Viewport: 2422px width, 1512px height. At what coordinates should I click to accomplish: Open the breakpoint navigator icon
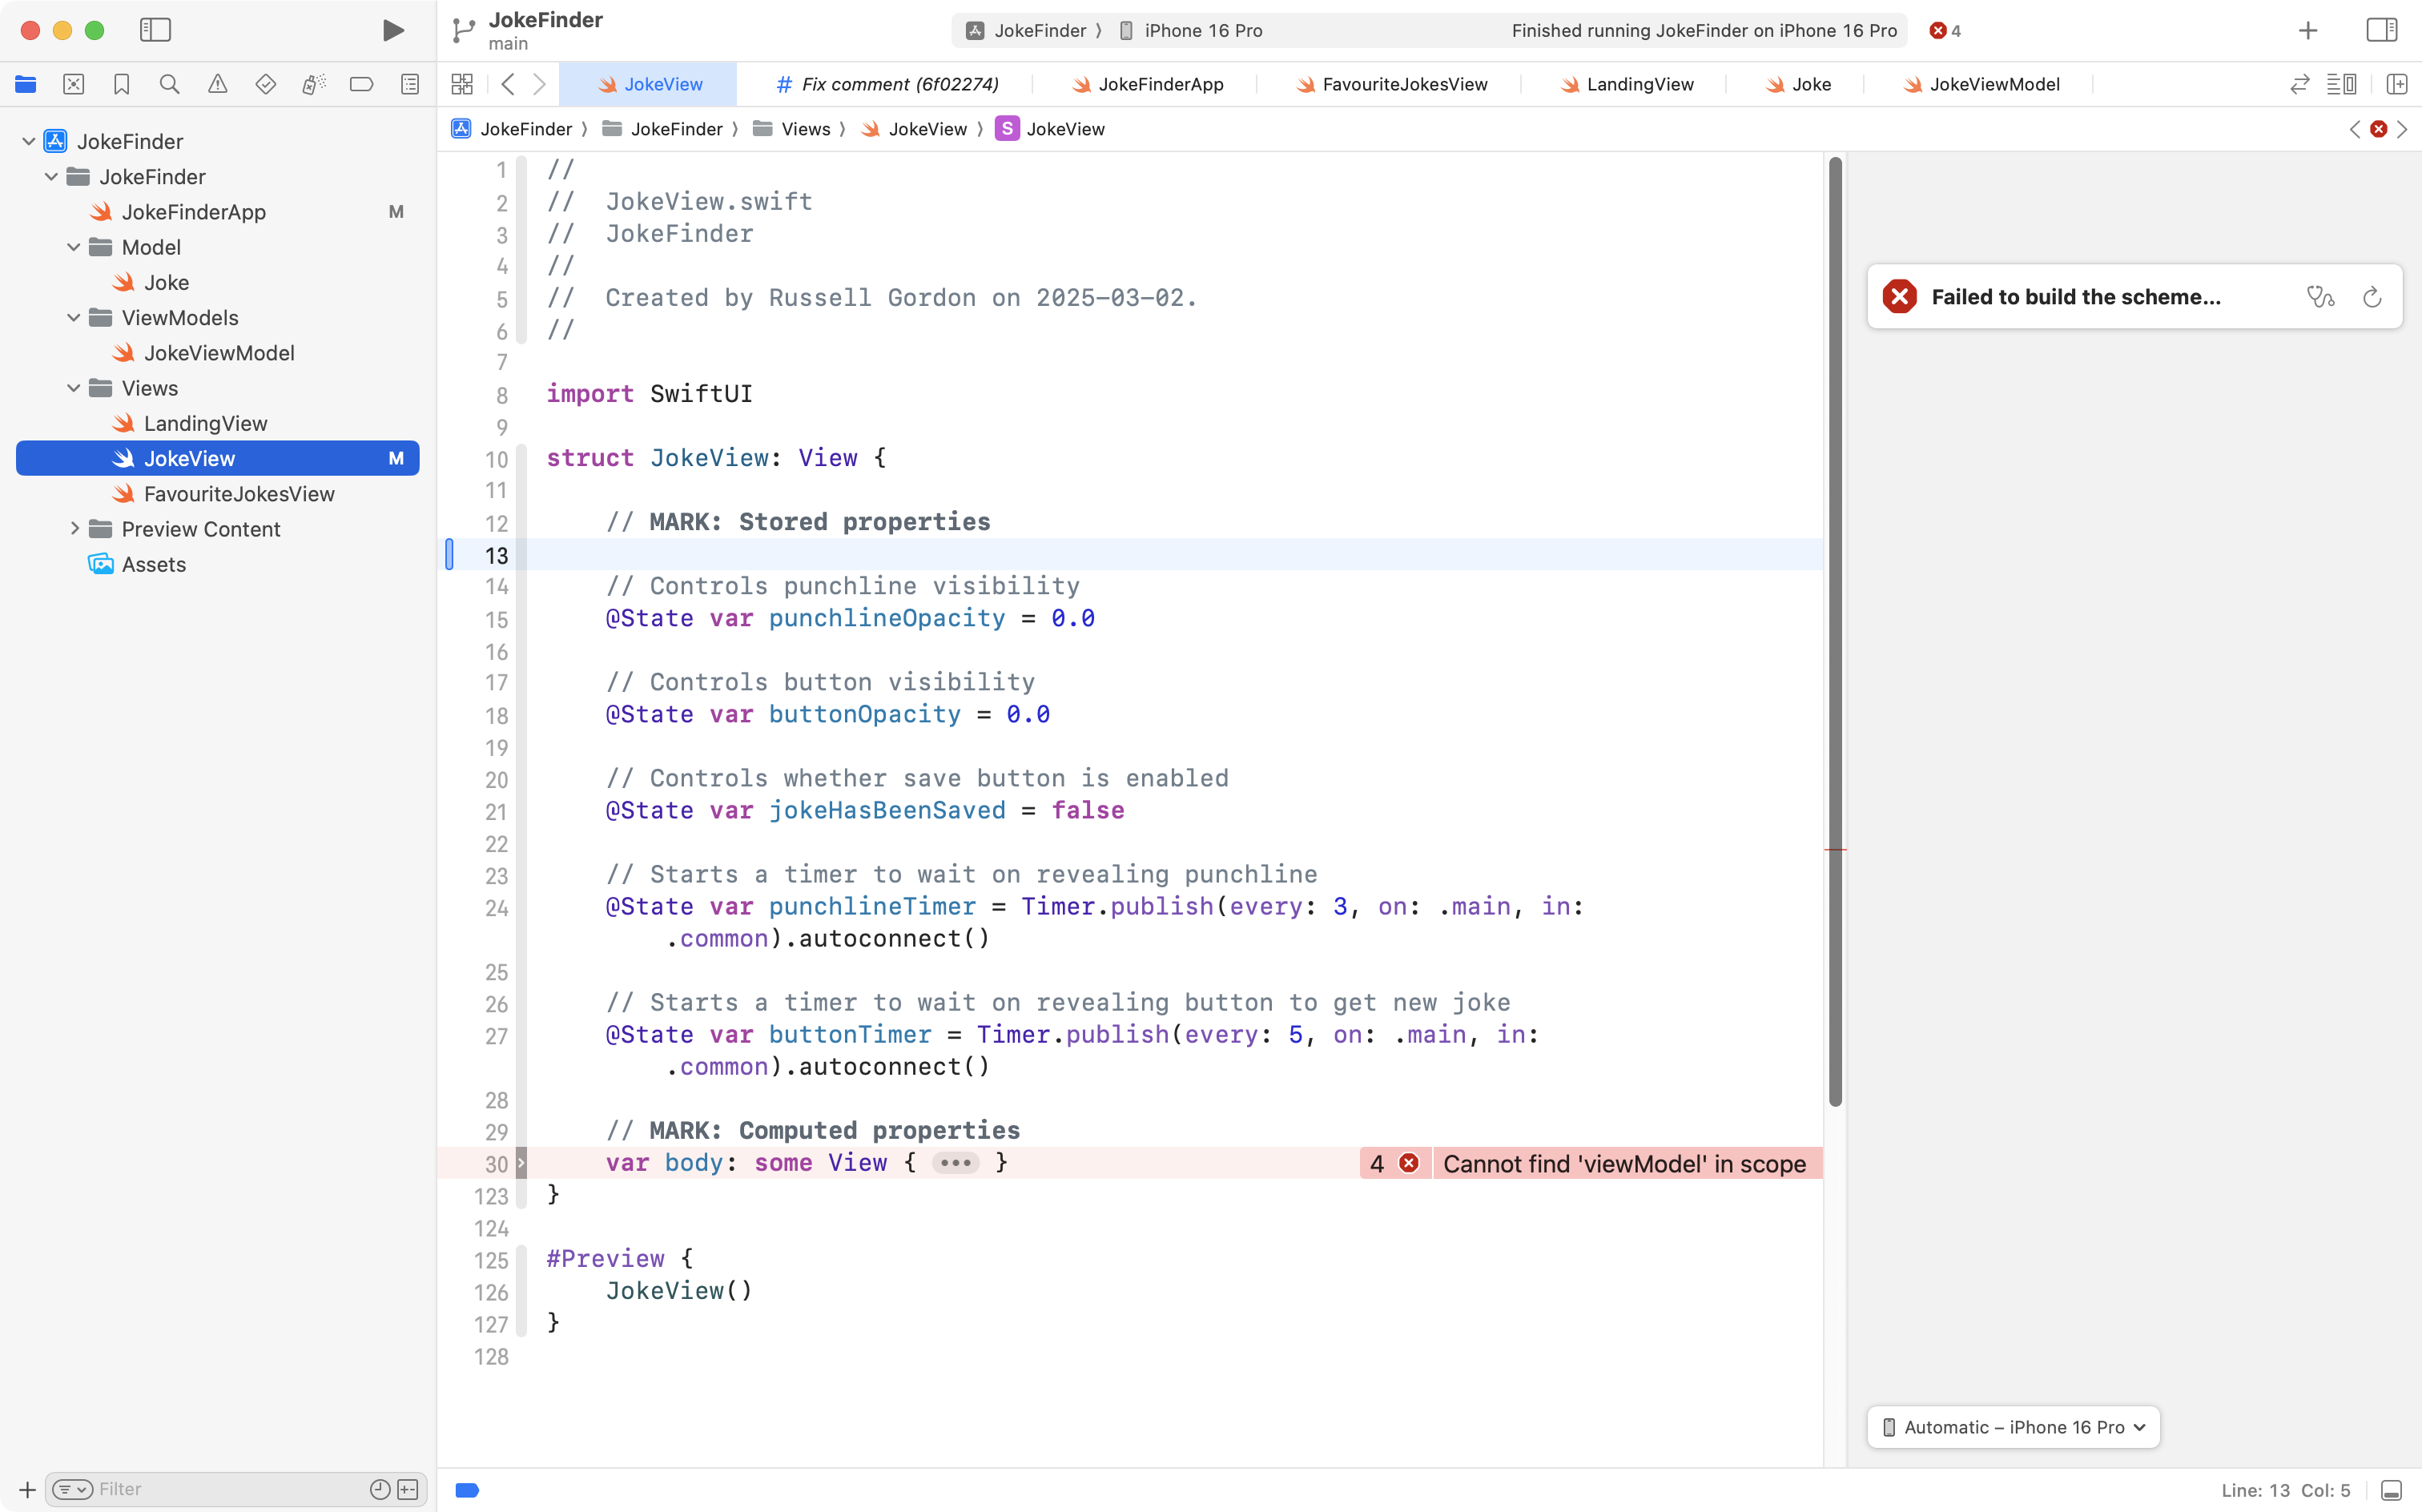coord(361,84)
